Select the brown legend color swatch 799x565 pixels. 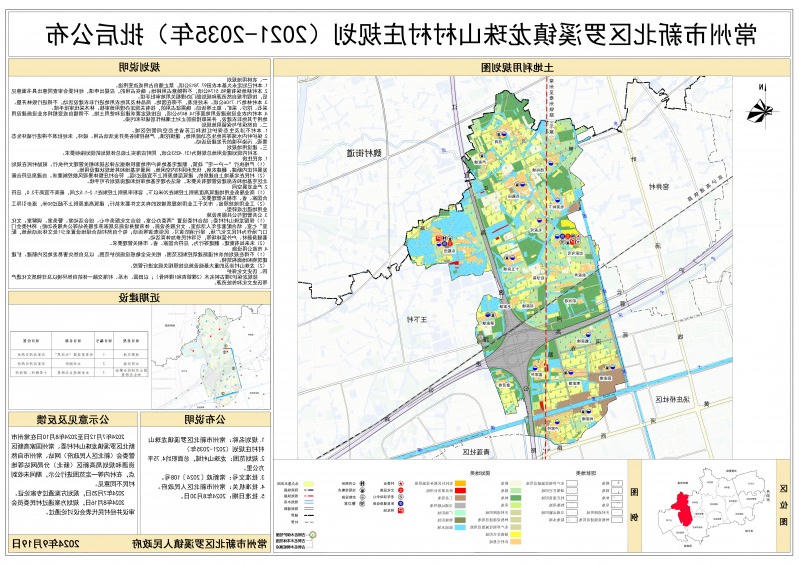click(460, 497)
